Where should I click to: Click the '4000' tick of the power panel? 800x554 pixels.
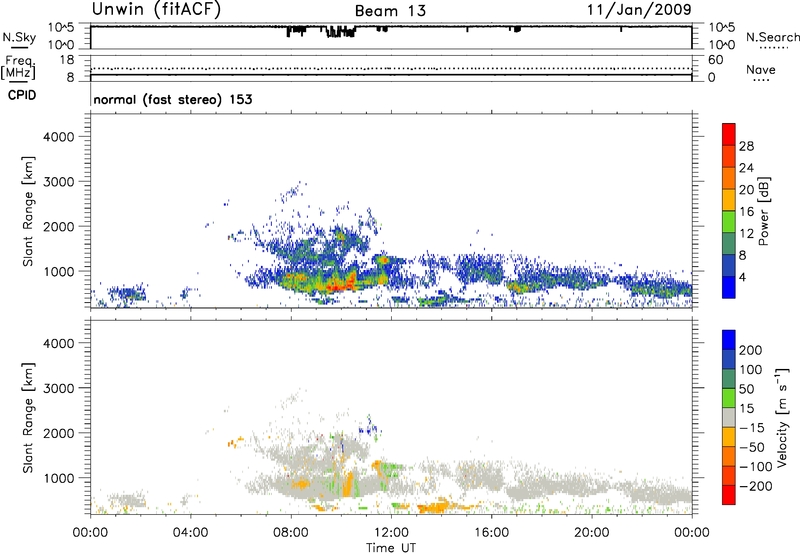pyautogui.click(x=59, y=137)
